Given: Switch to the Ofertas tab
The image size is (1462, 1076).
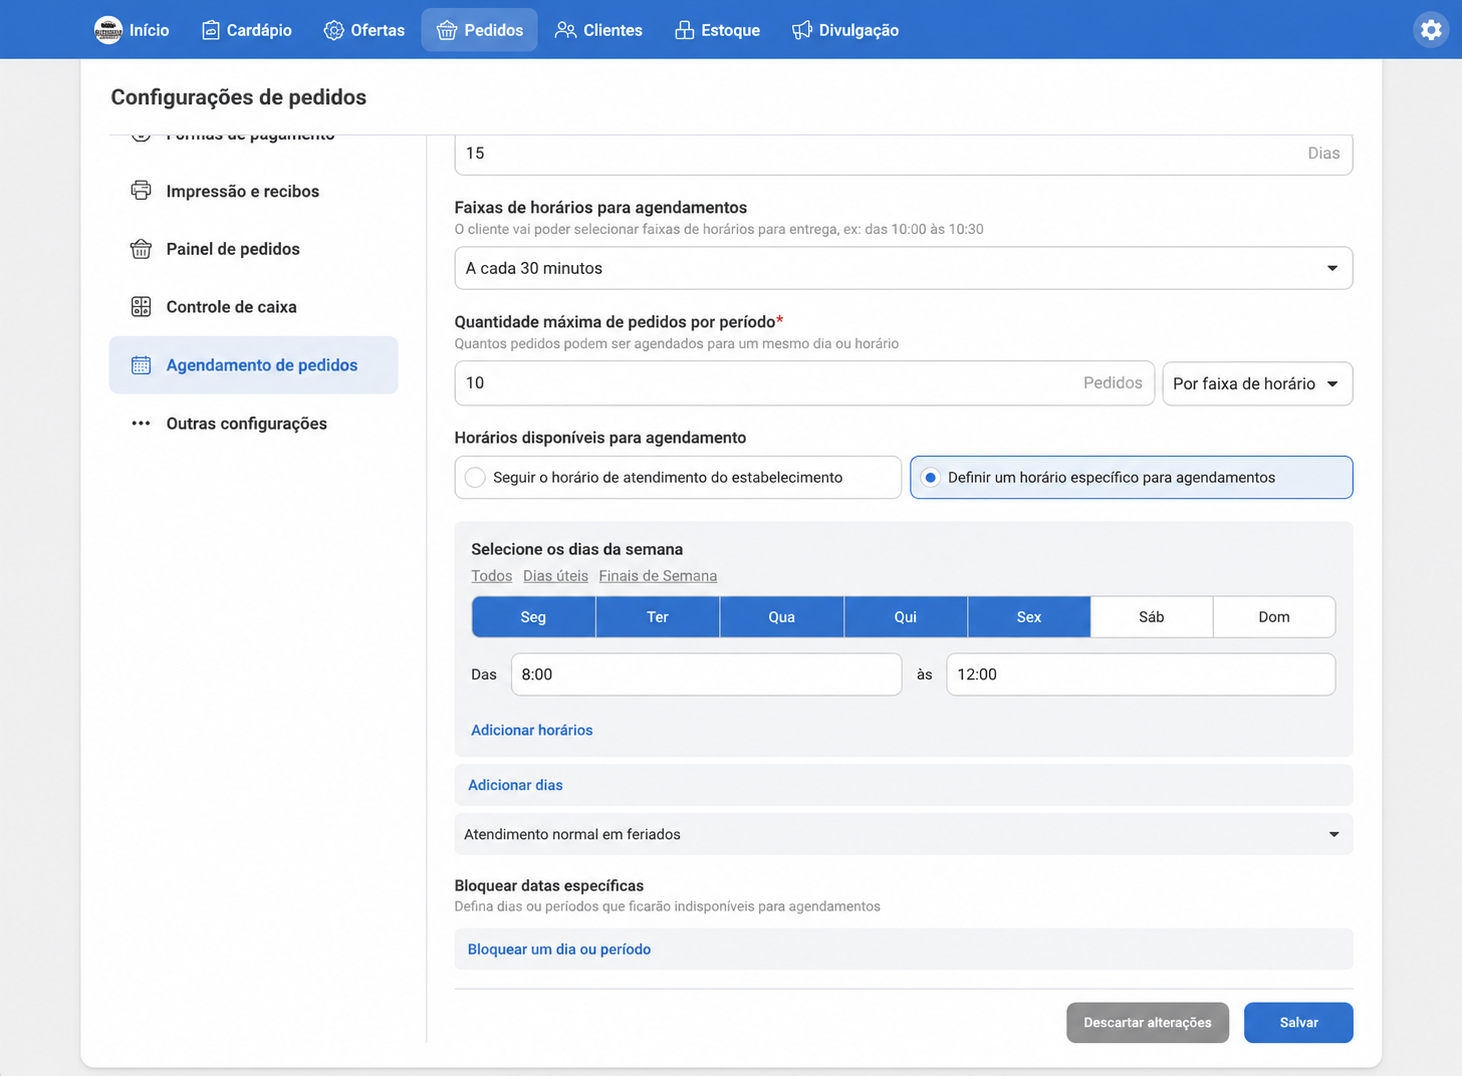Looking at the screenshot, I should coord(365,30).
